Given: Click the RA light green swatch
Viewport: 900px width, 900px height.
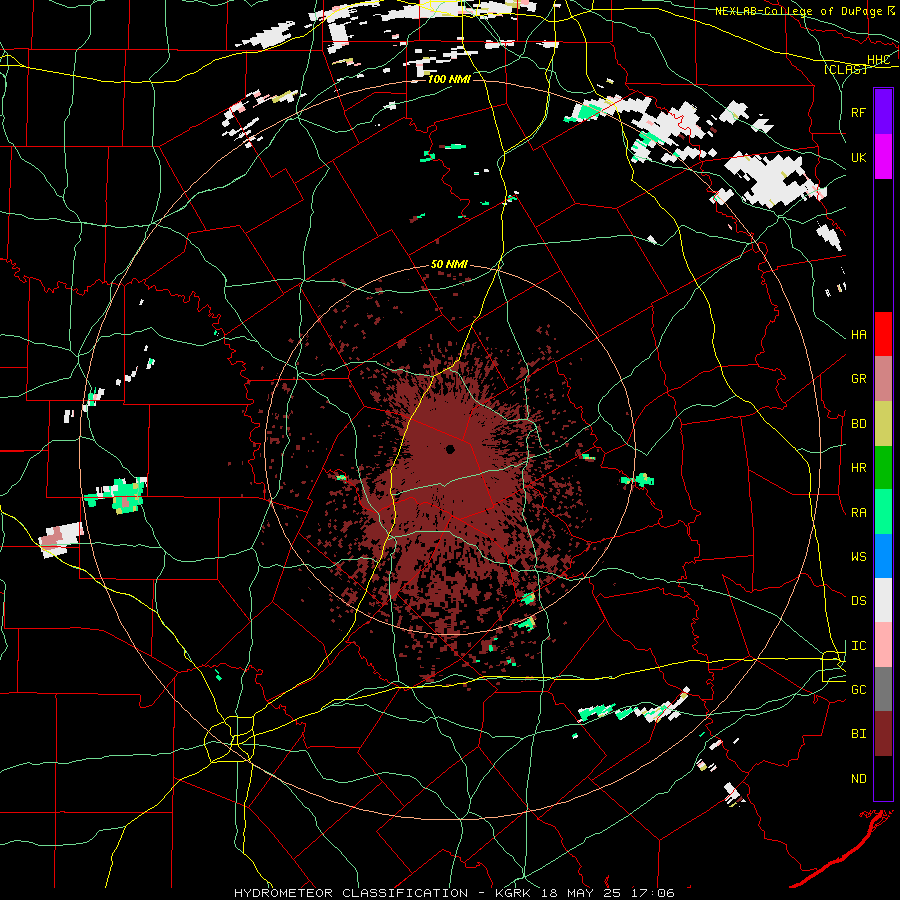Looking at the screenshot, I should pyautogui.click(x=883, y=512).
